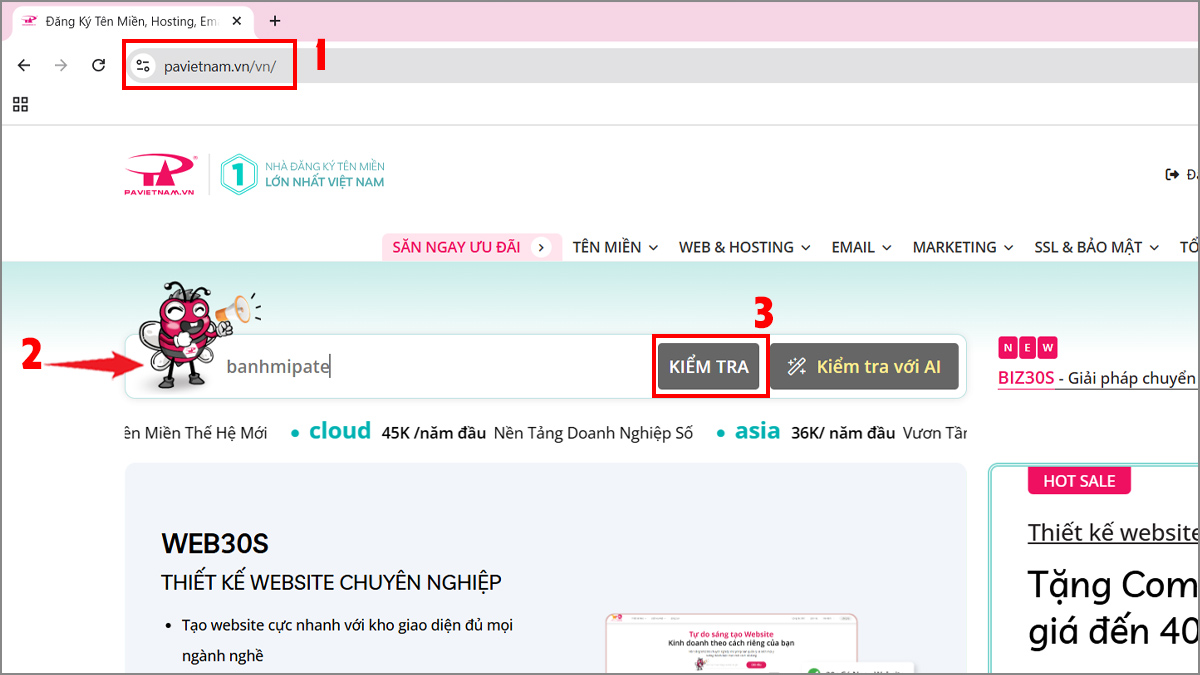Click the arrow circle on SĂN NGAY ƯU ĐÃI
Viewport: 1200px width, 675px height.
pyautogui.click(x=541, y=247)
